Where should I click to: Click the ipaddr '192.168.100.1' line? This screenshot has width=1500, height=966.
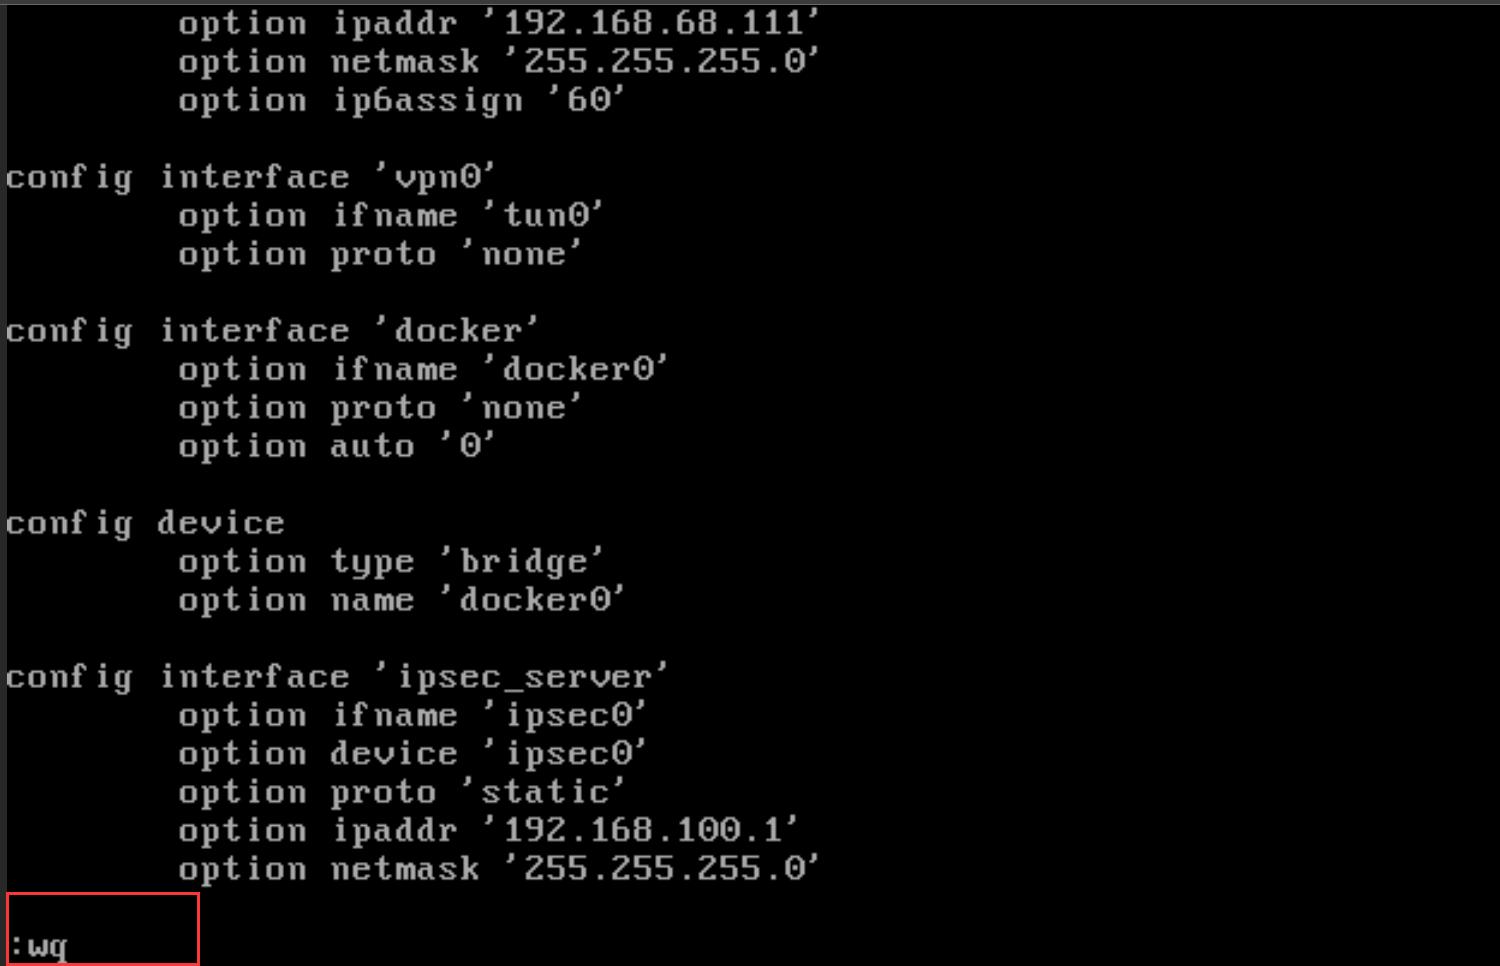coord(488,830)
